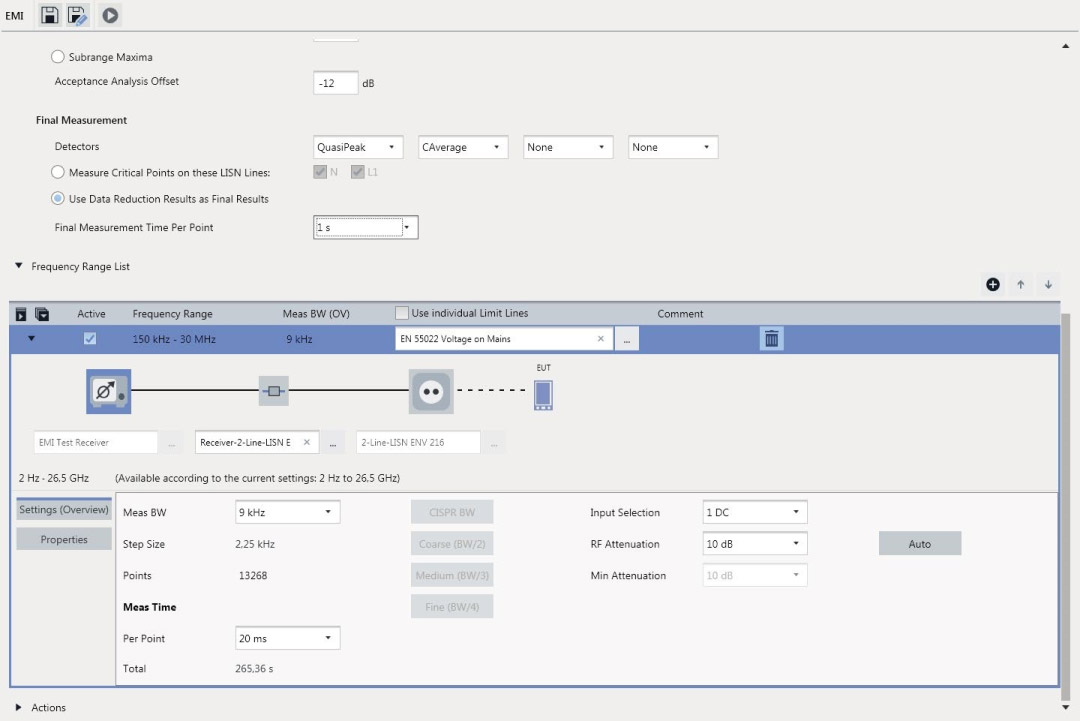Click the EMI Test Receiver device icon

[x=107, y=392]
